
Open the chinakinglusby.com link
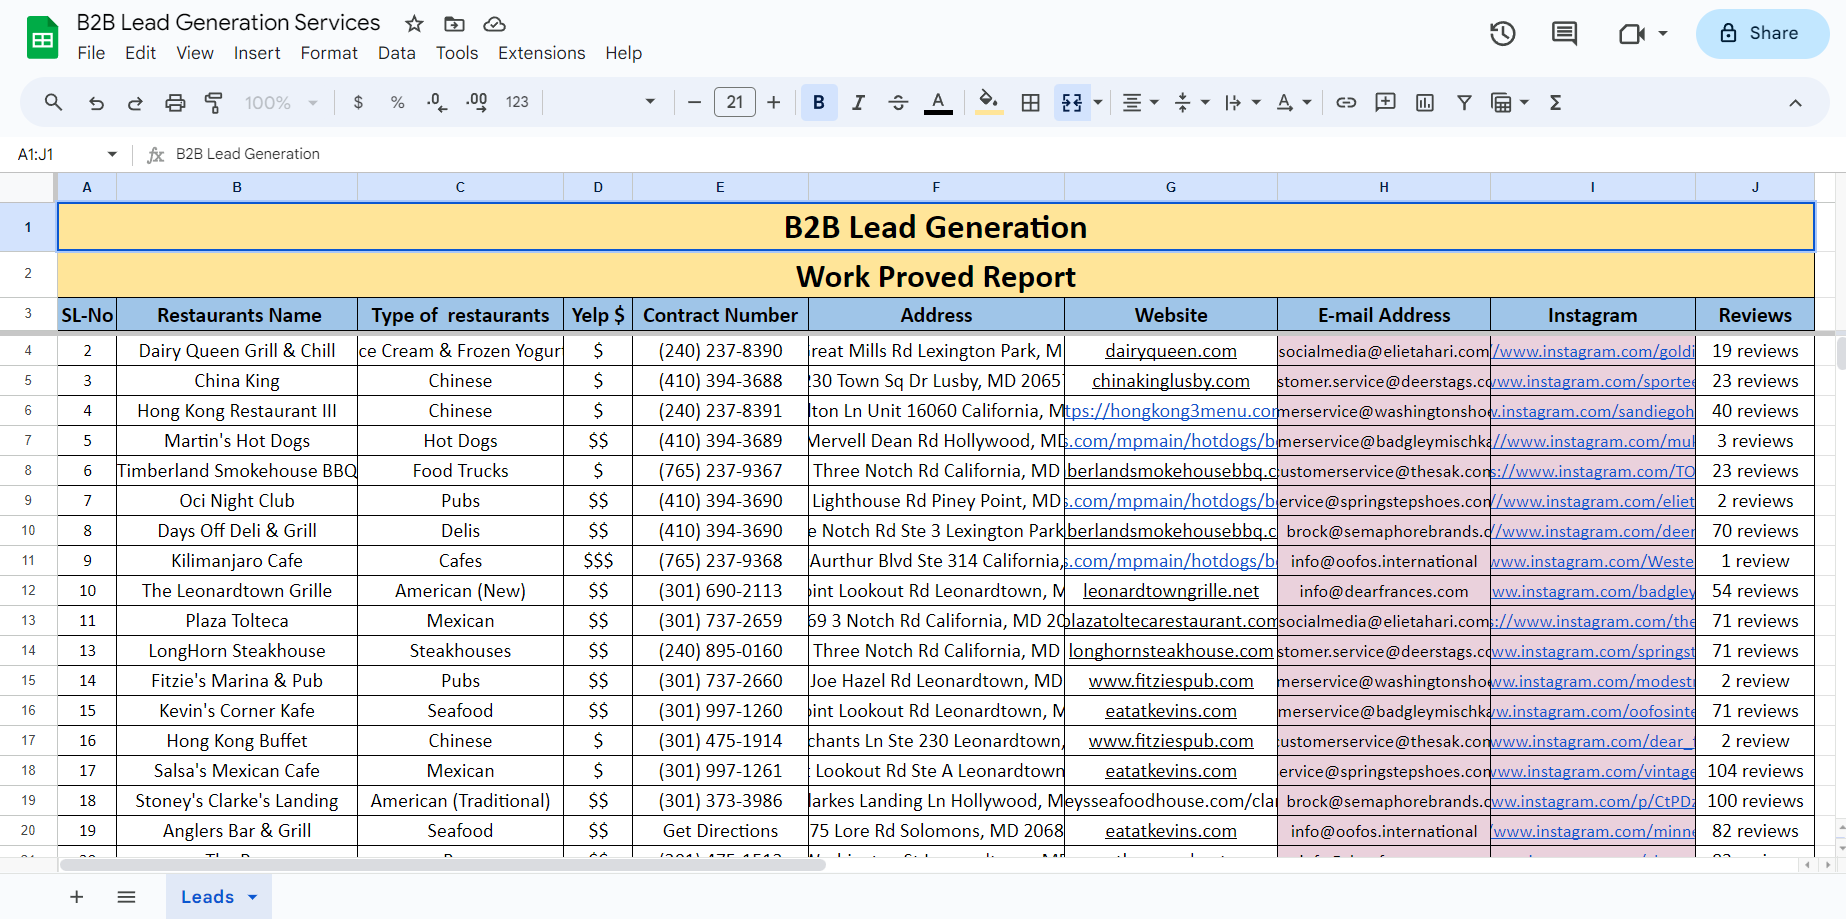pos(1171,381)
